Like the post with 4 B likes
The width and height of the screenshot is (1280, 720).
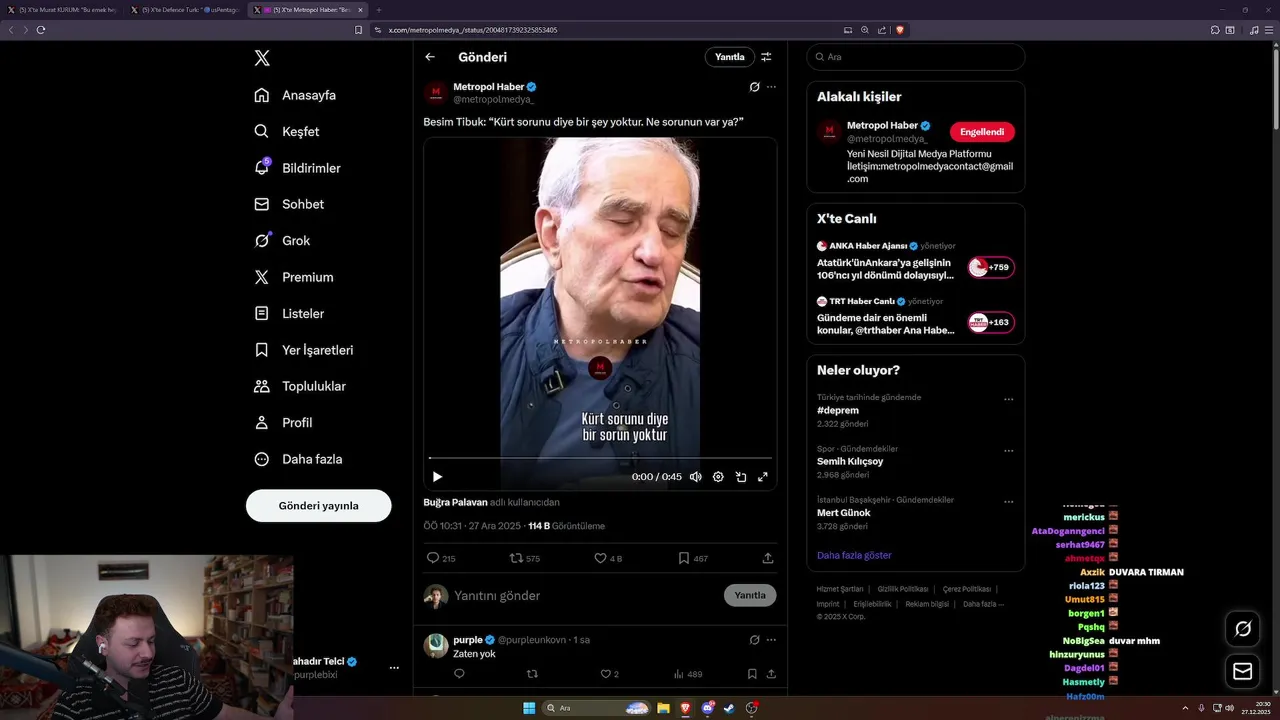point(608,558)
